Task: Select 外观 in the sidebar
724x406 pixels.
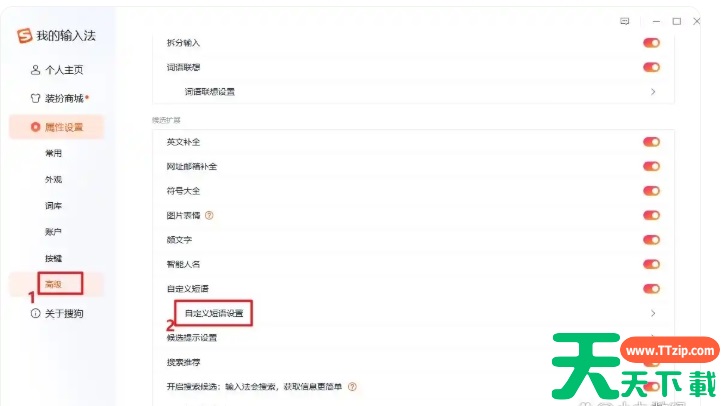Action: click(54, 179)
